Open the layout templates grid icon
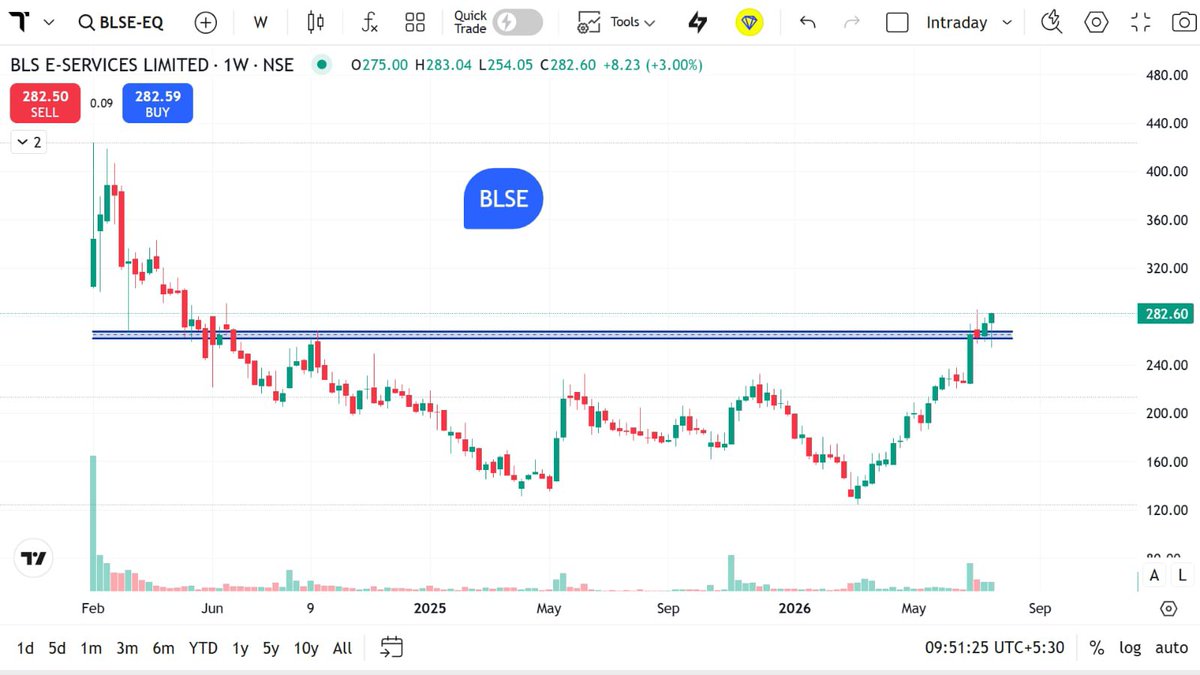 415,22
